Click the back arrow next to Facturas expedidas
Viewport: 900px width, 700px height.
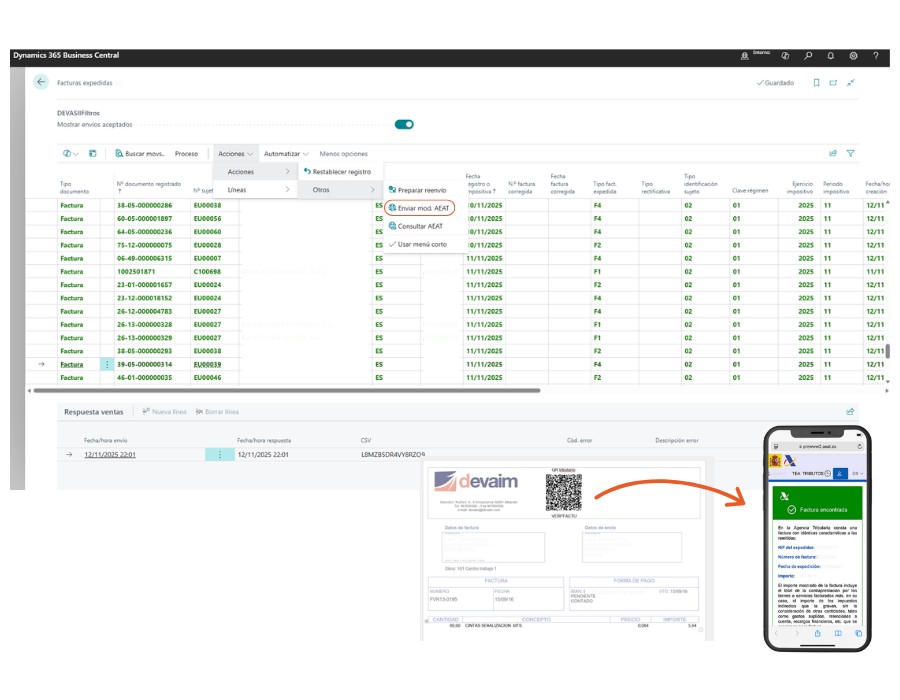tap(41, 83)
